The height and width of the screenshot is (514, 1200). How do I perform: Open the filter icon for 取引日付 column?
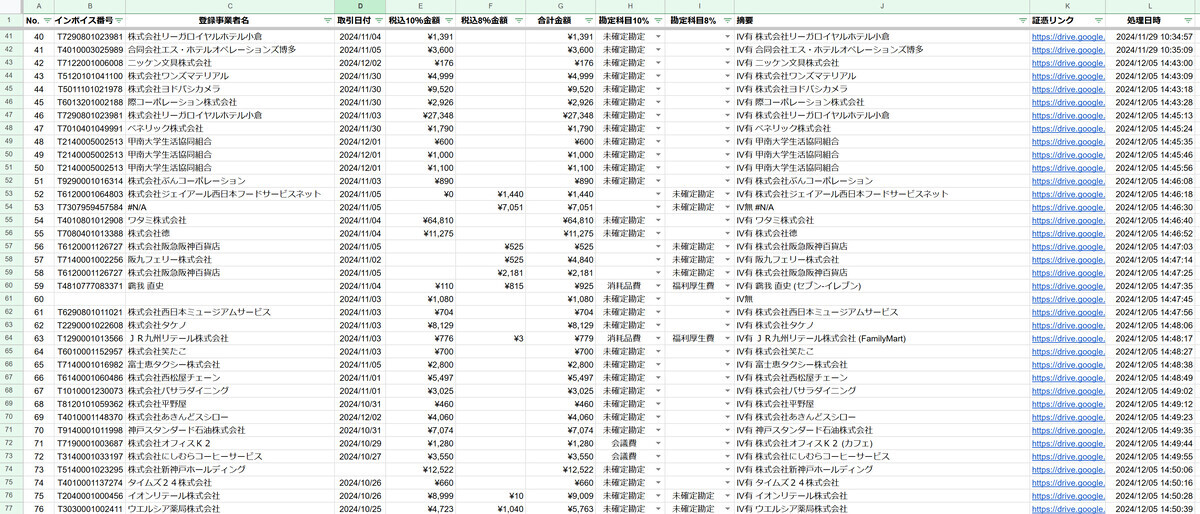coord(377,20)
